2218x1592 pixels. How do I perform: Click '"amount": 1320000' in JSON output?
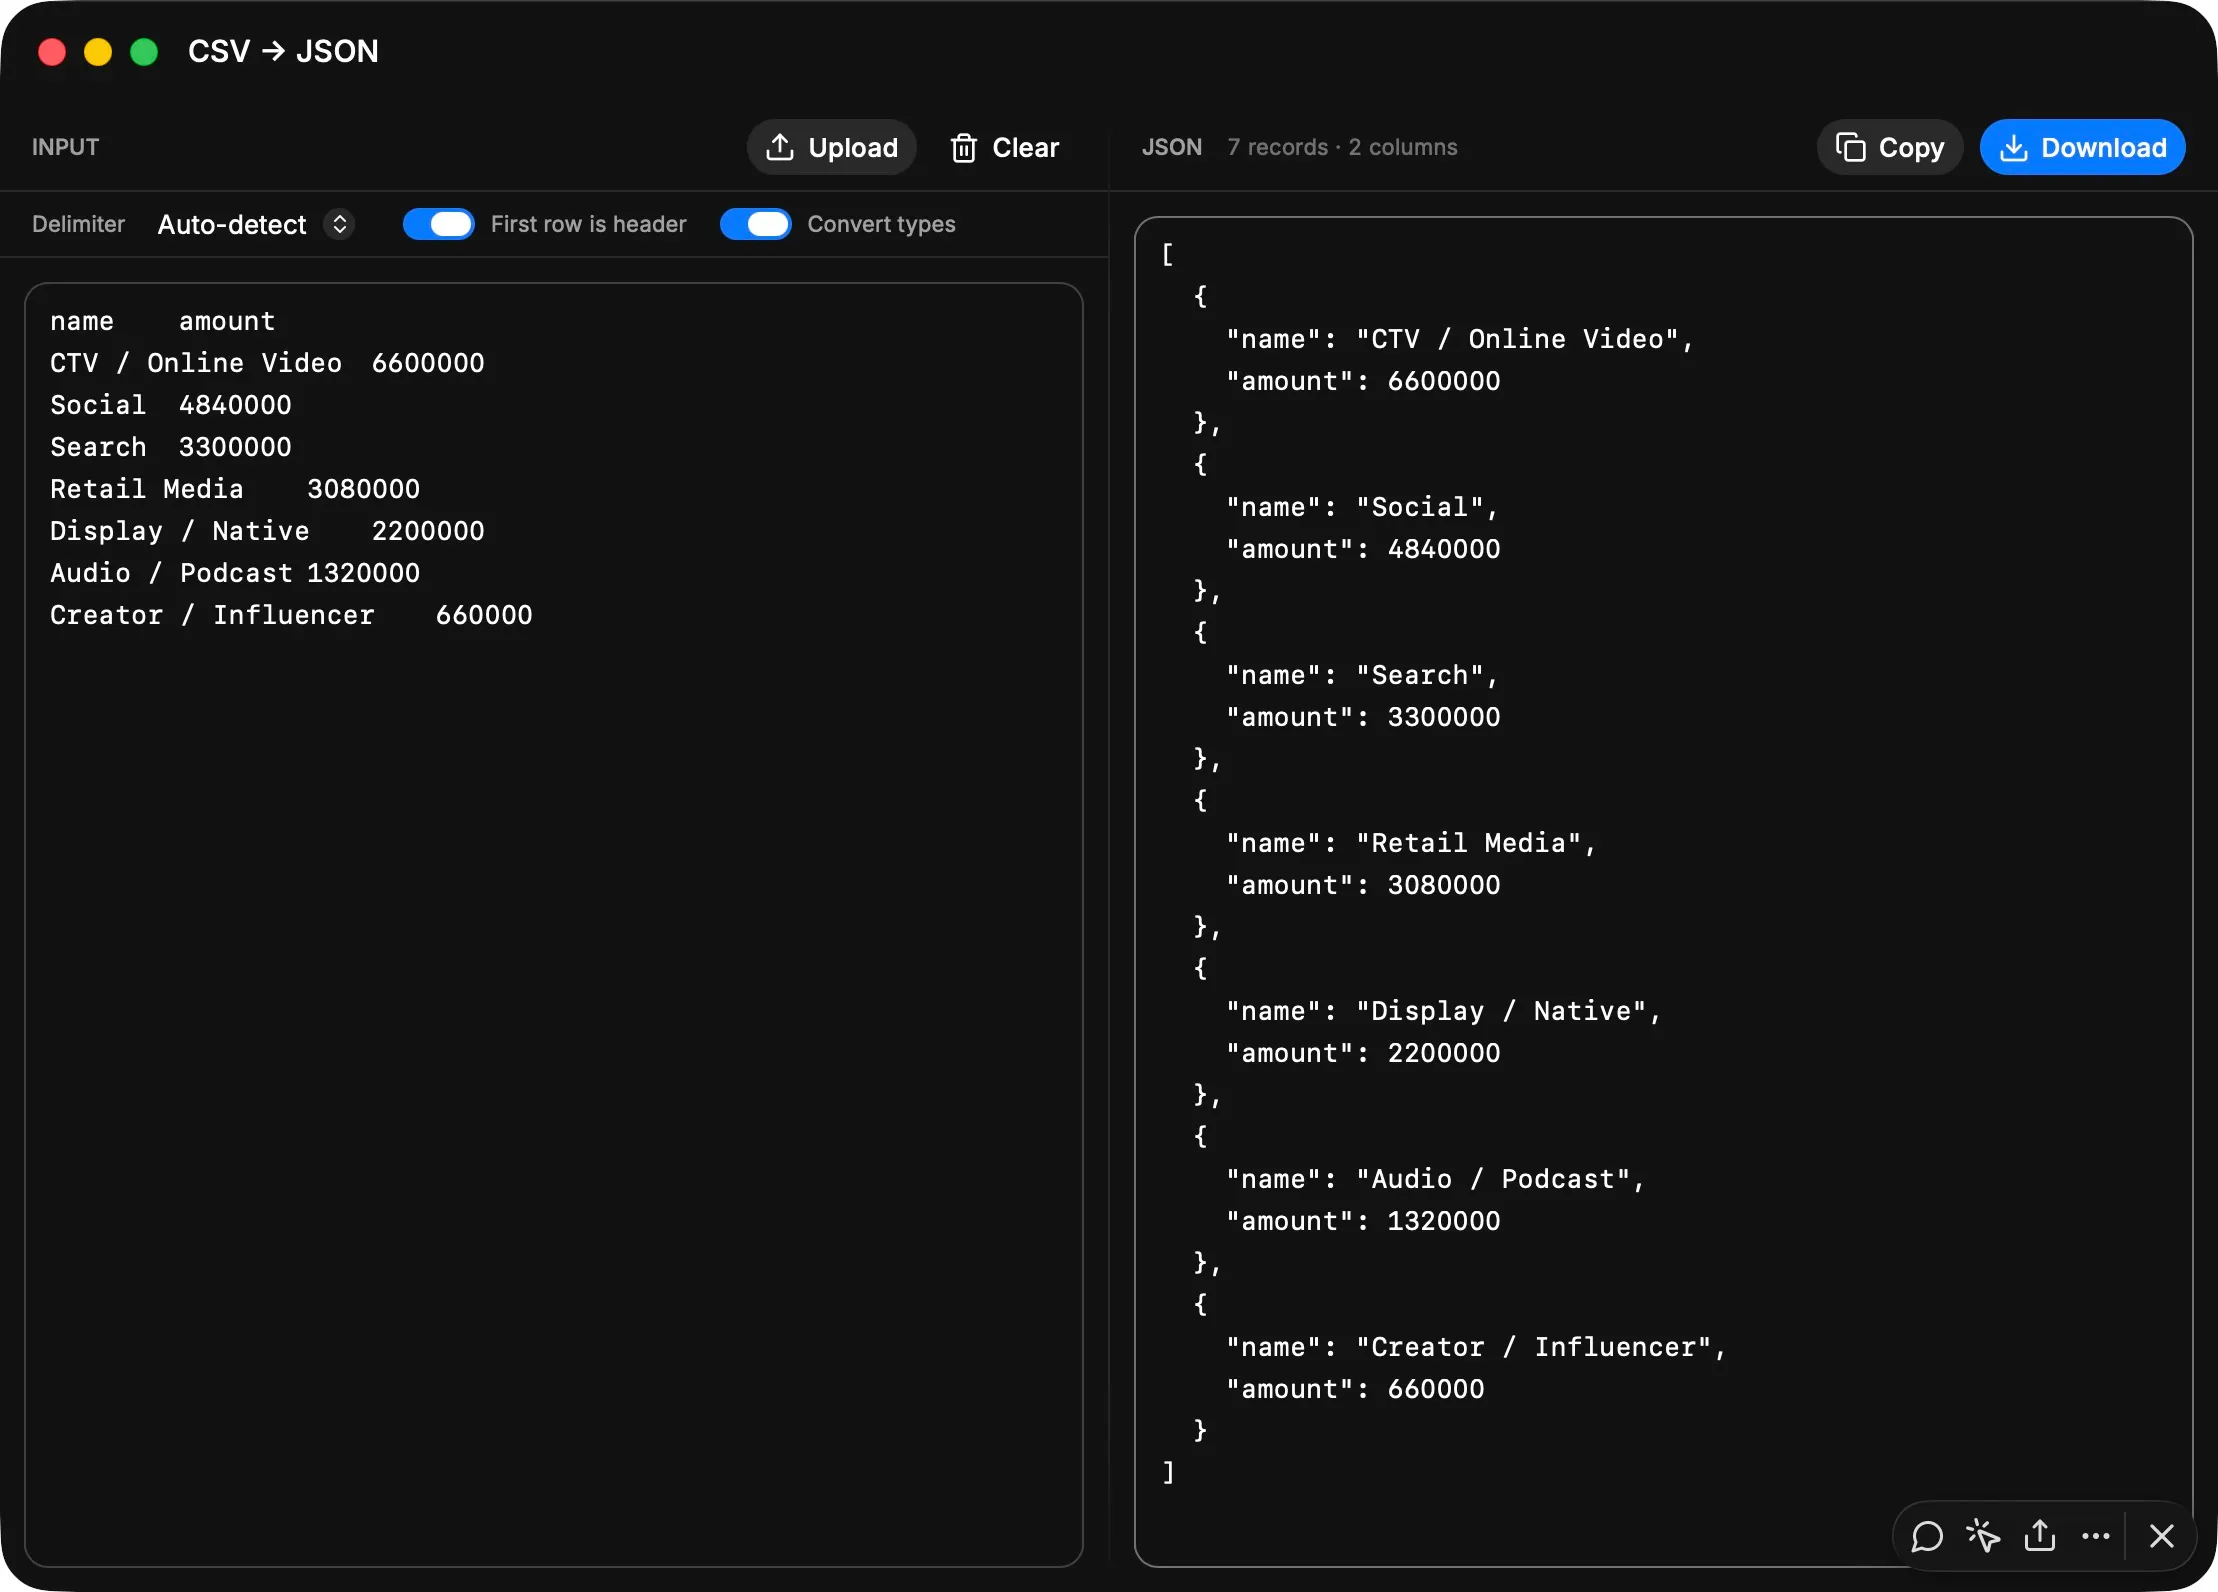click(x=1363, y=1221)
